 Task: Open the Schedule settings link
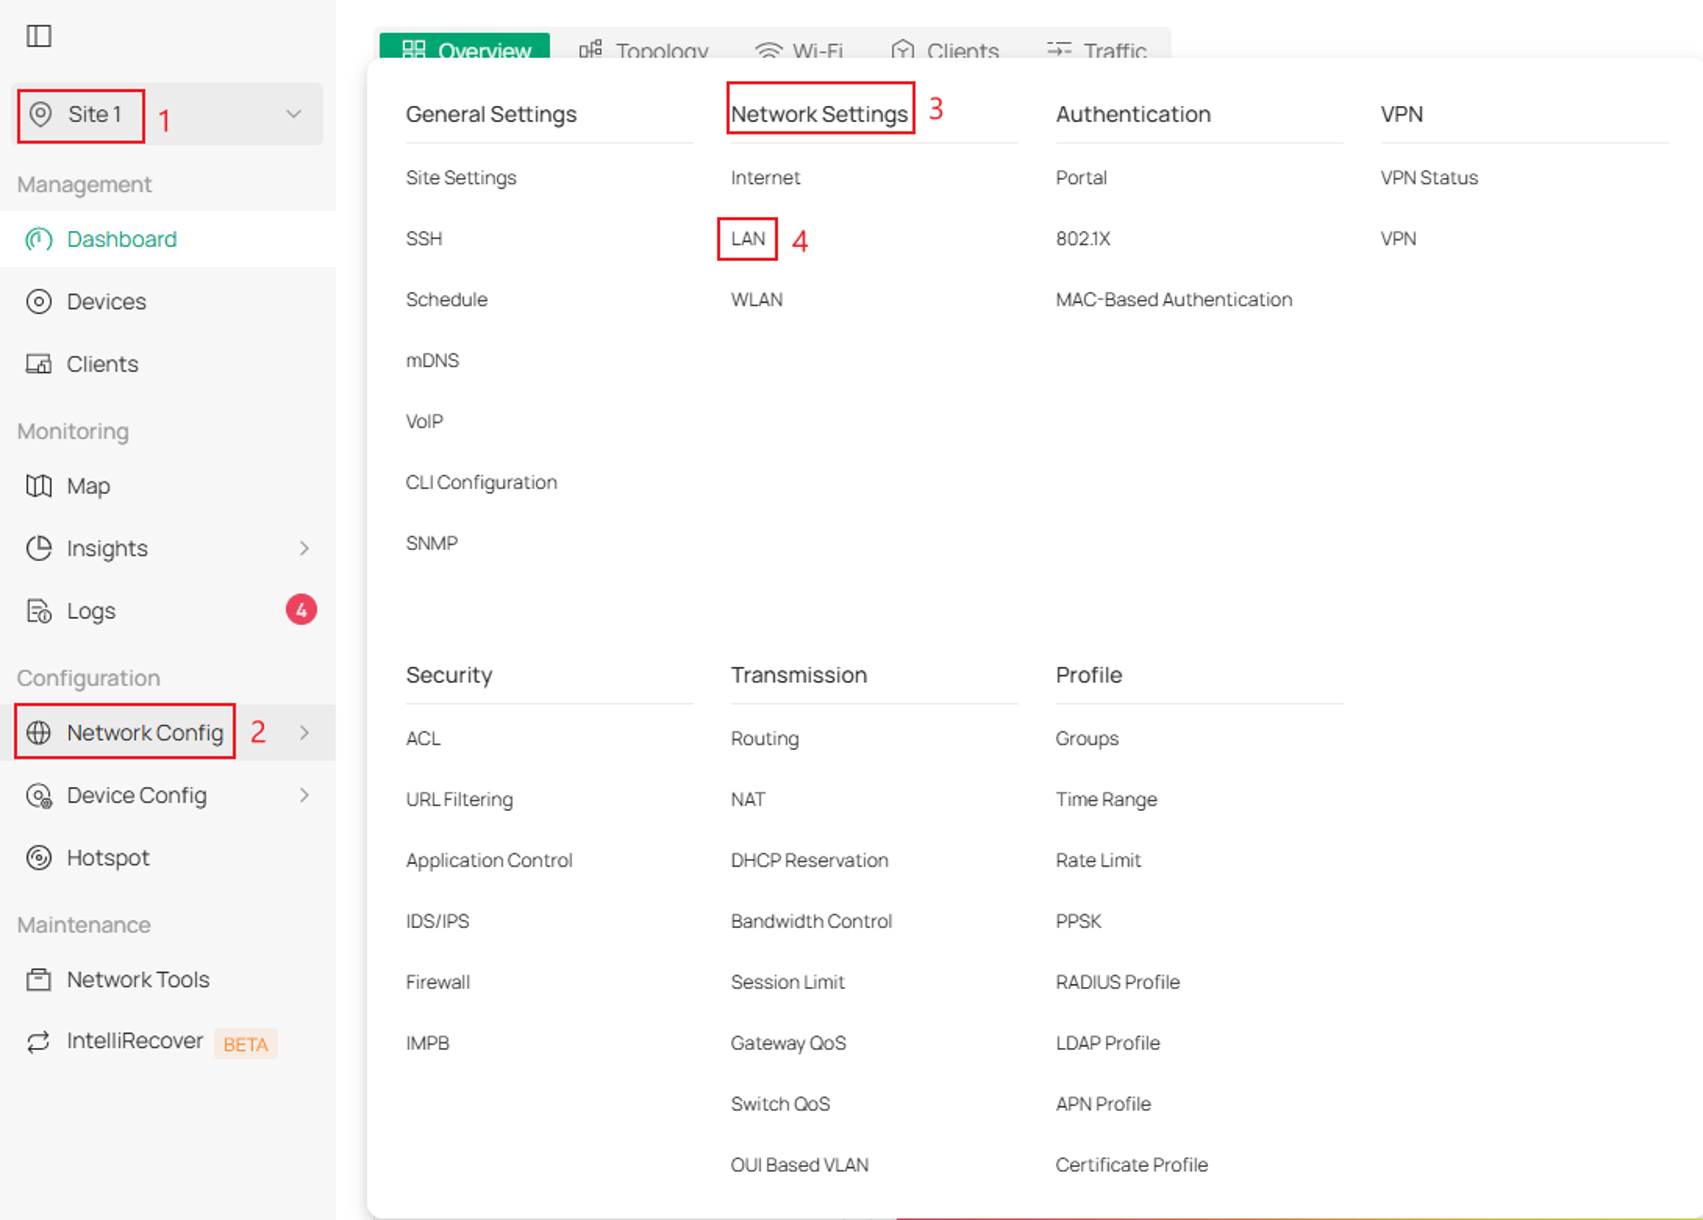[x=447, y=300]
